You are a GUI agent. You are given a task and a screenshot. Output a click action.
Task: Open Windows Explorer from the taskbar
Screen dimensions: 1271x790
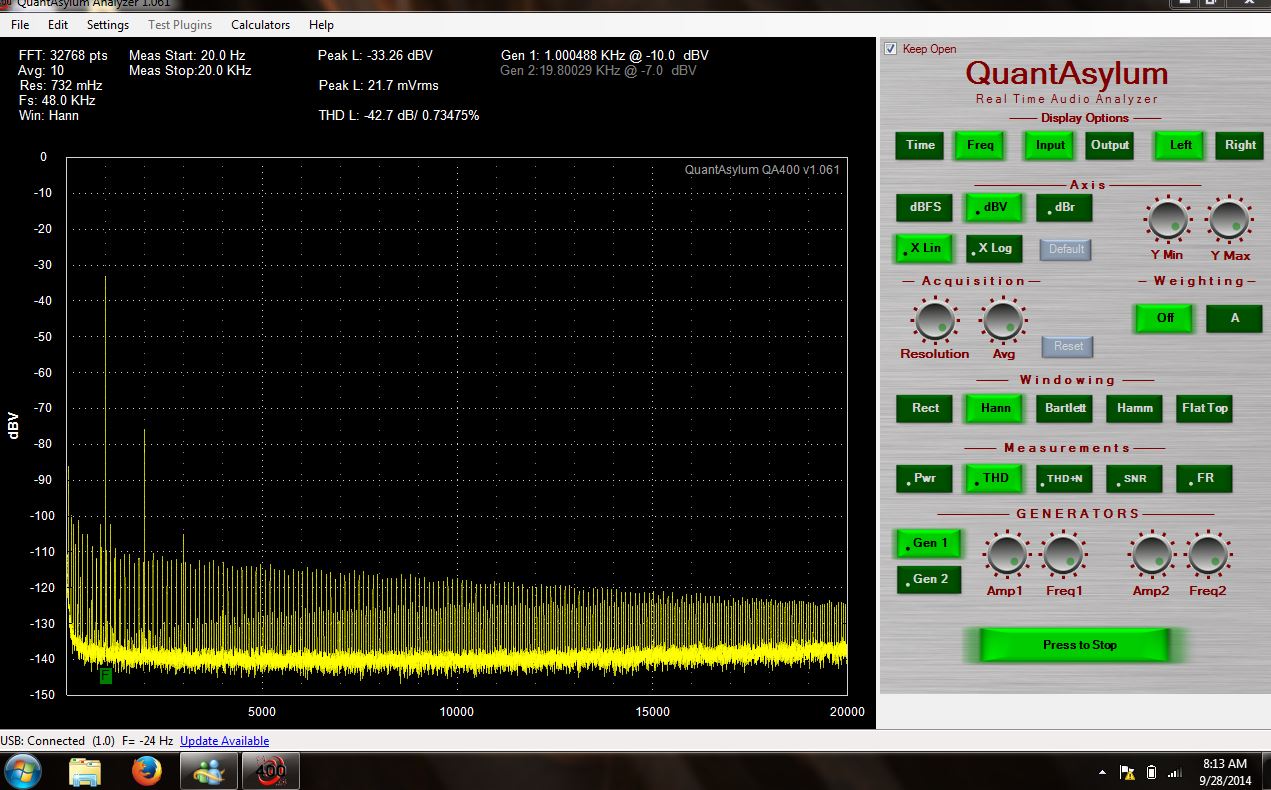85,771
